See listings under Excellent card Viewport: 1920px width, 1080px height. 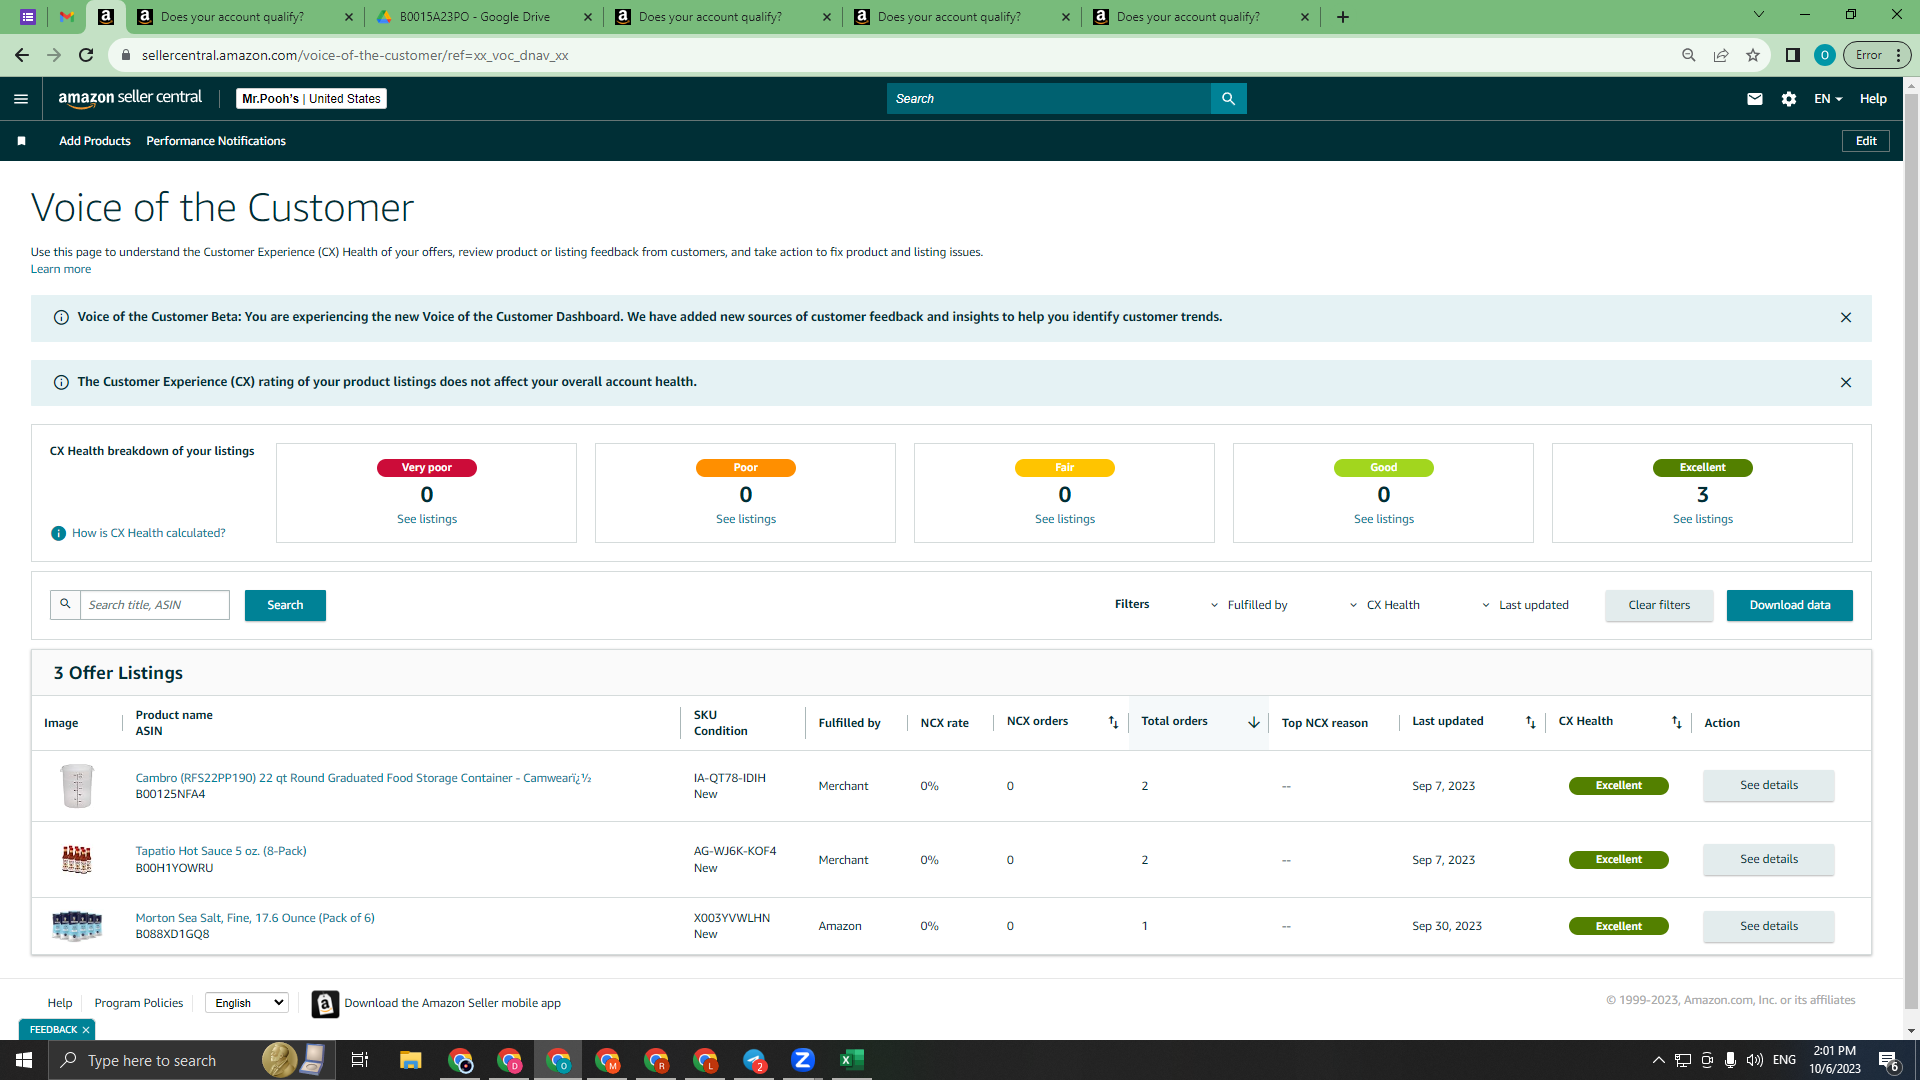pyautogui.click(x=1703, y=520)
